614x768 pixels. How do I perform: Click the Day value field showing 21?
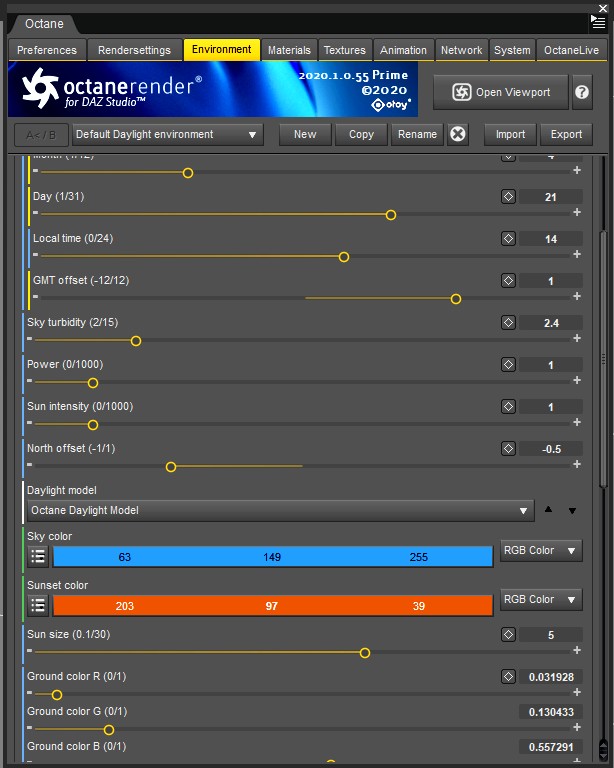point(551,197)
